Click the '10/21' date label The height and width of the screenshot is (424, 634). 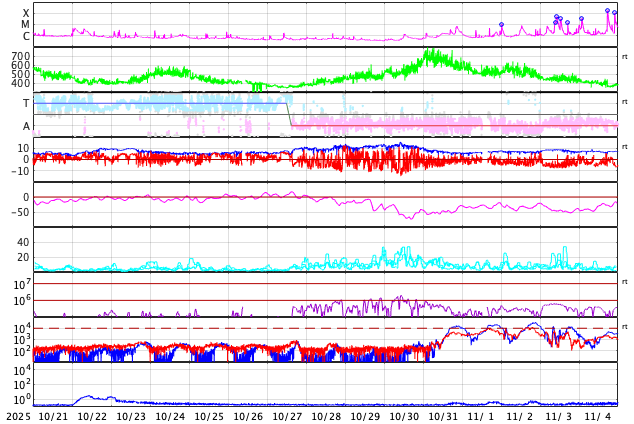pos(53,417)
